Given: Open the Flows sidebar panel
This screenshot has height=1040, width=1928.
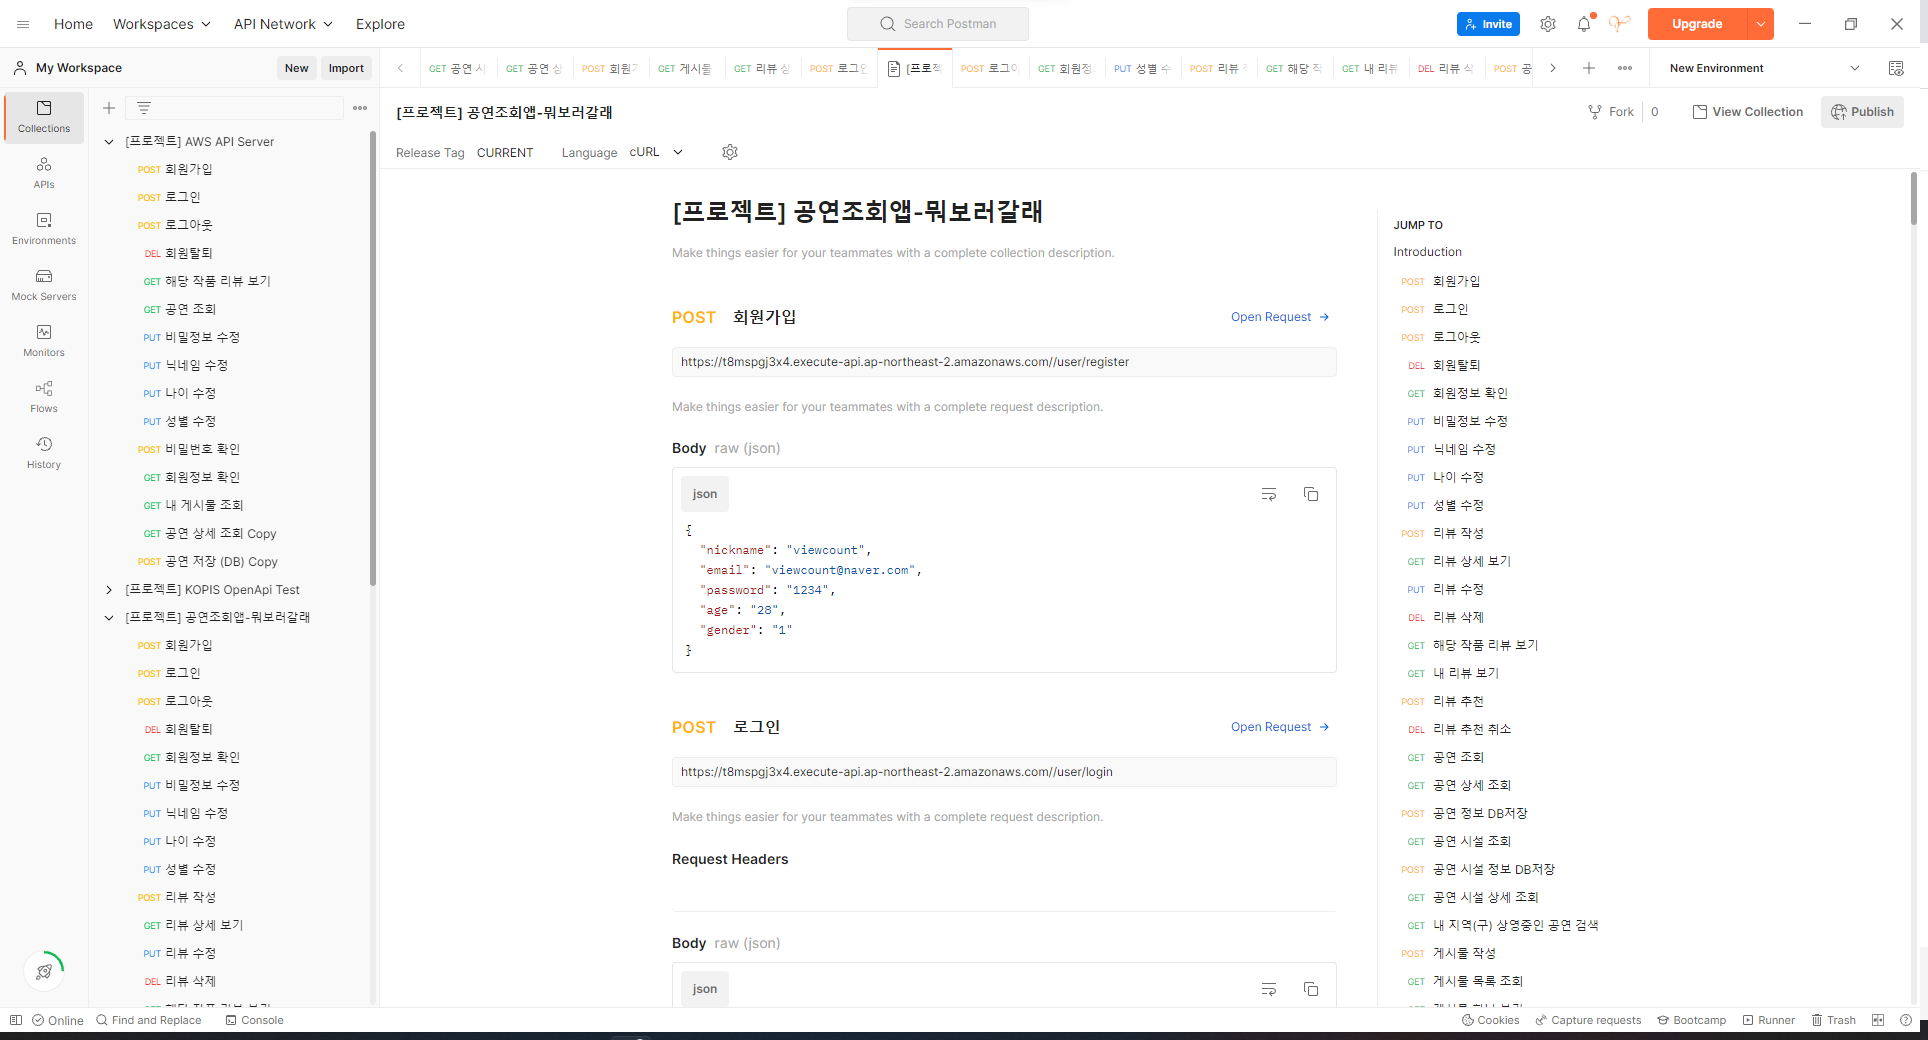Looking at the screenshot, I should pyautogui.click(x=44, y=397).
